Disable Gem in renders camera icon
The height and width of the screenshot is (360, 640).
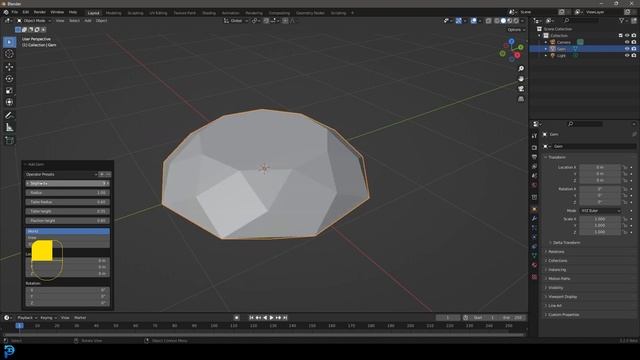coord(634,49)
